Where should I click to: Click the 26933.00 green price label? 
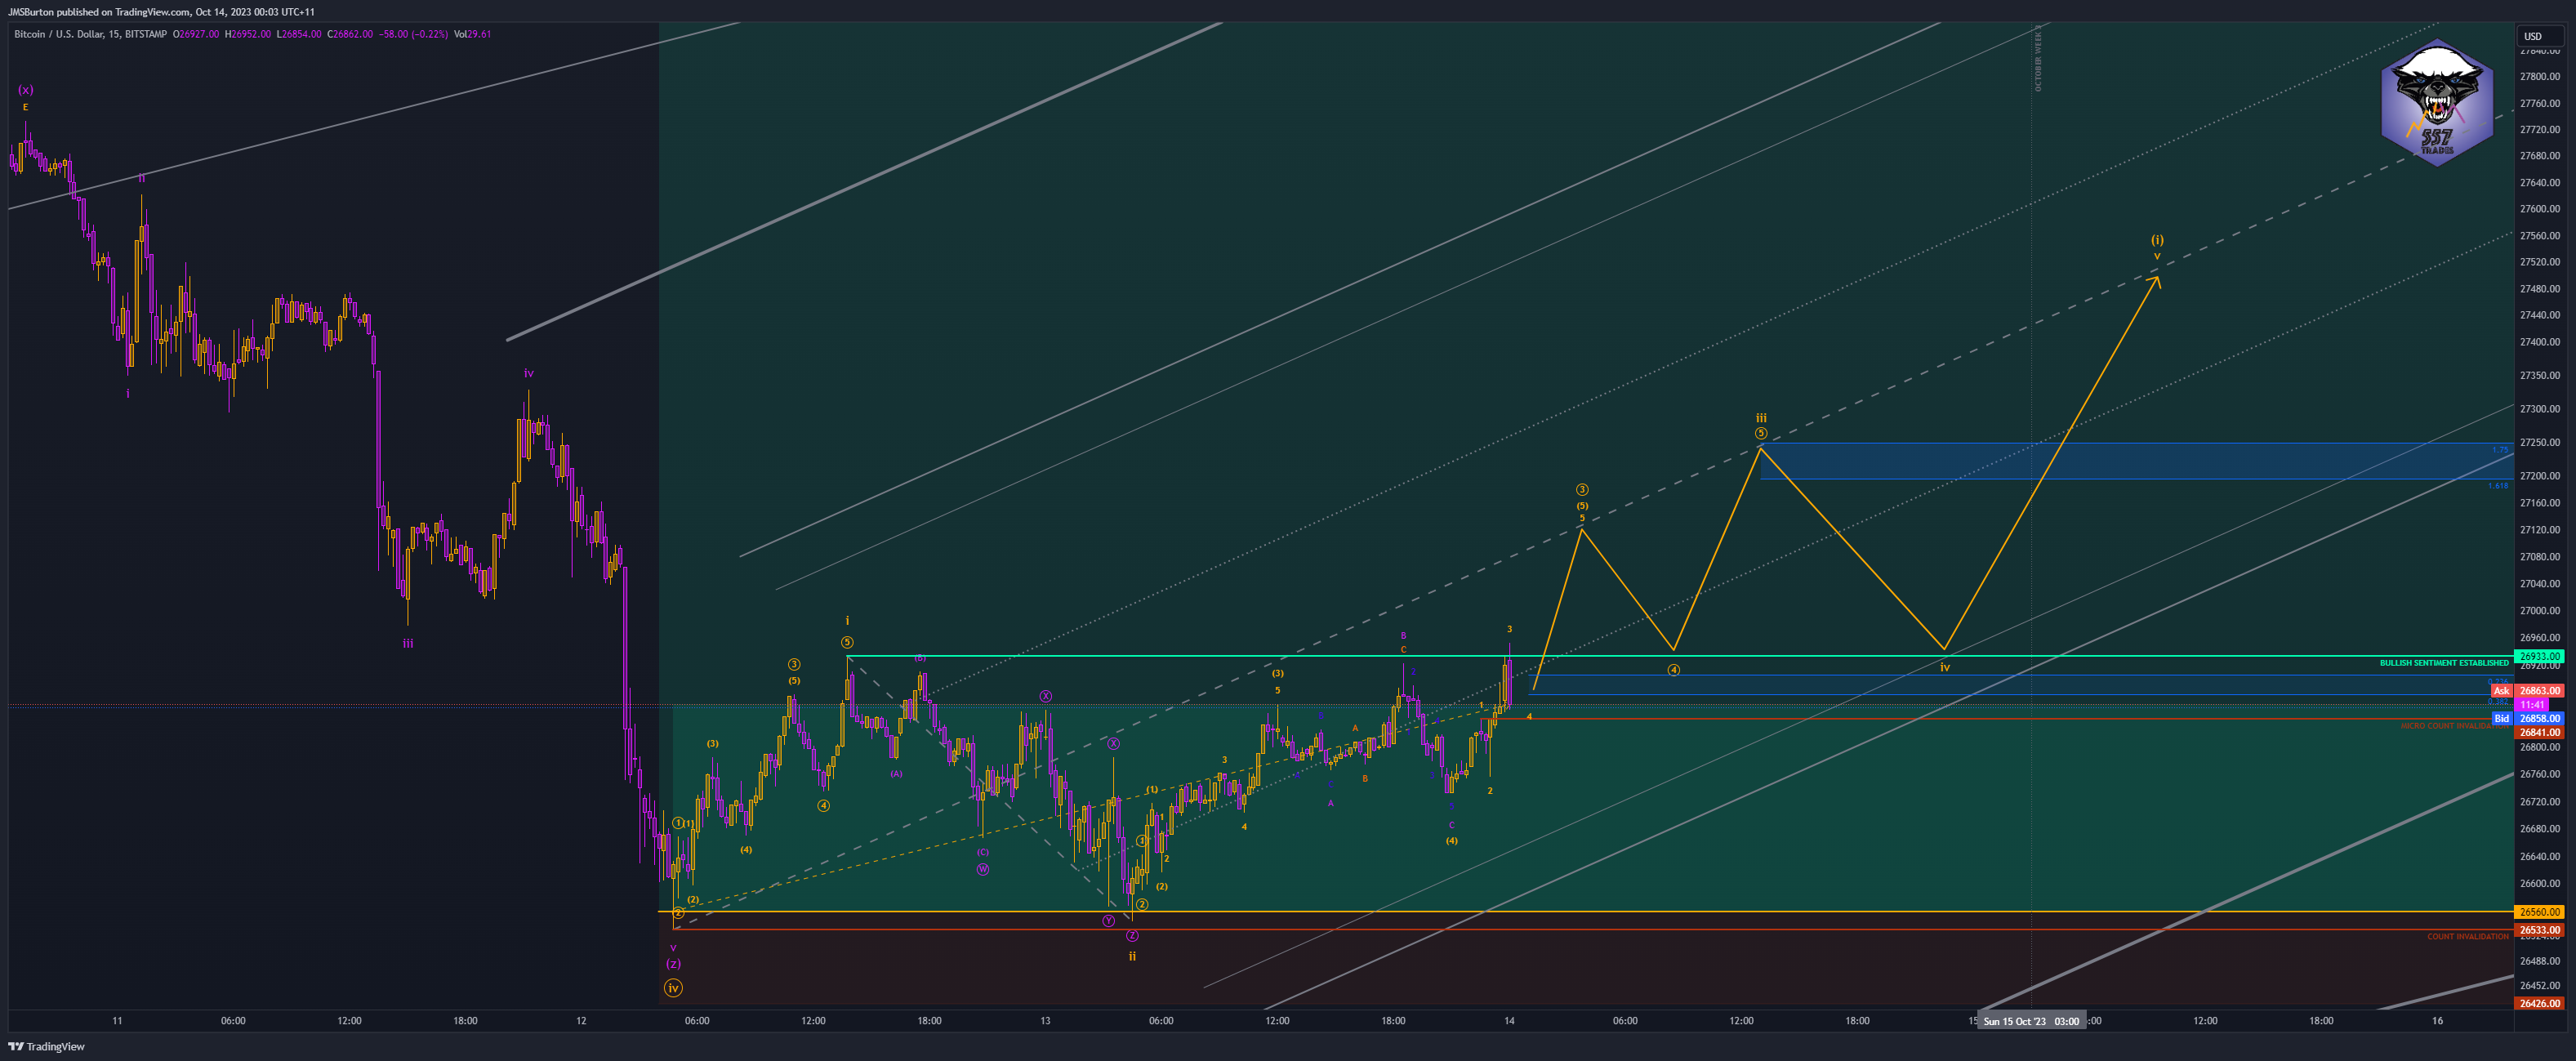coord(2539,656)
